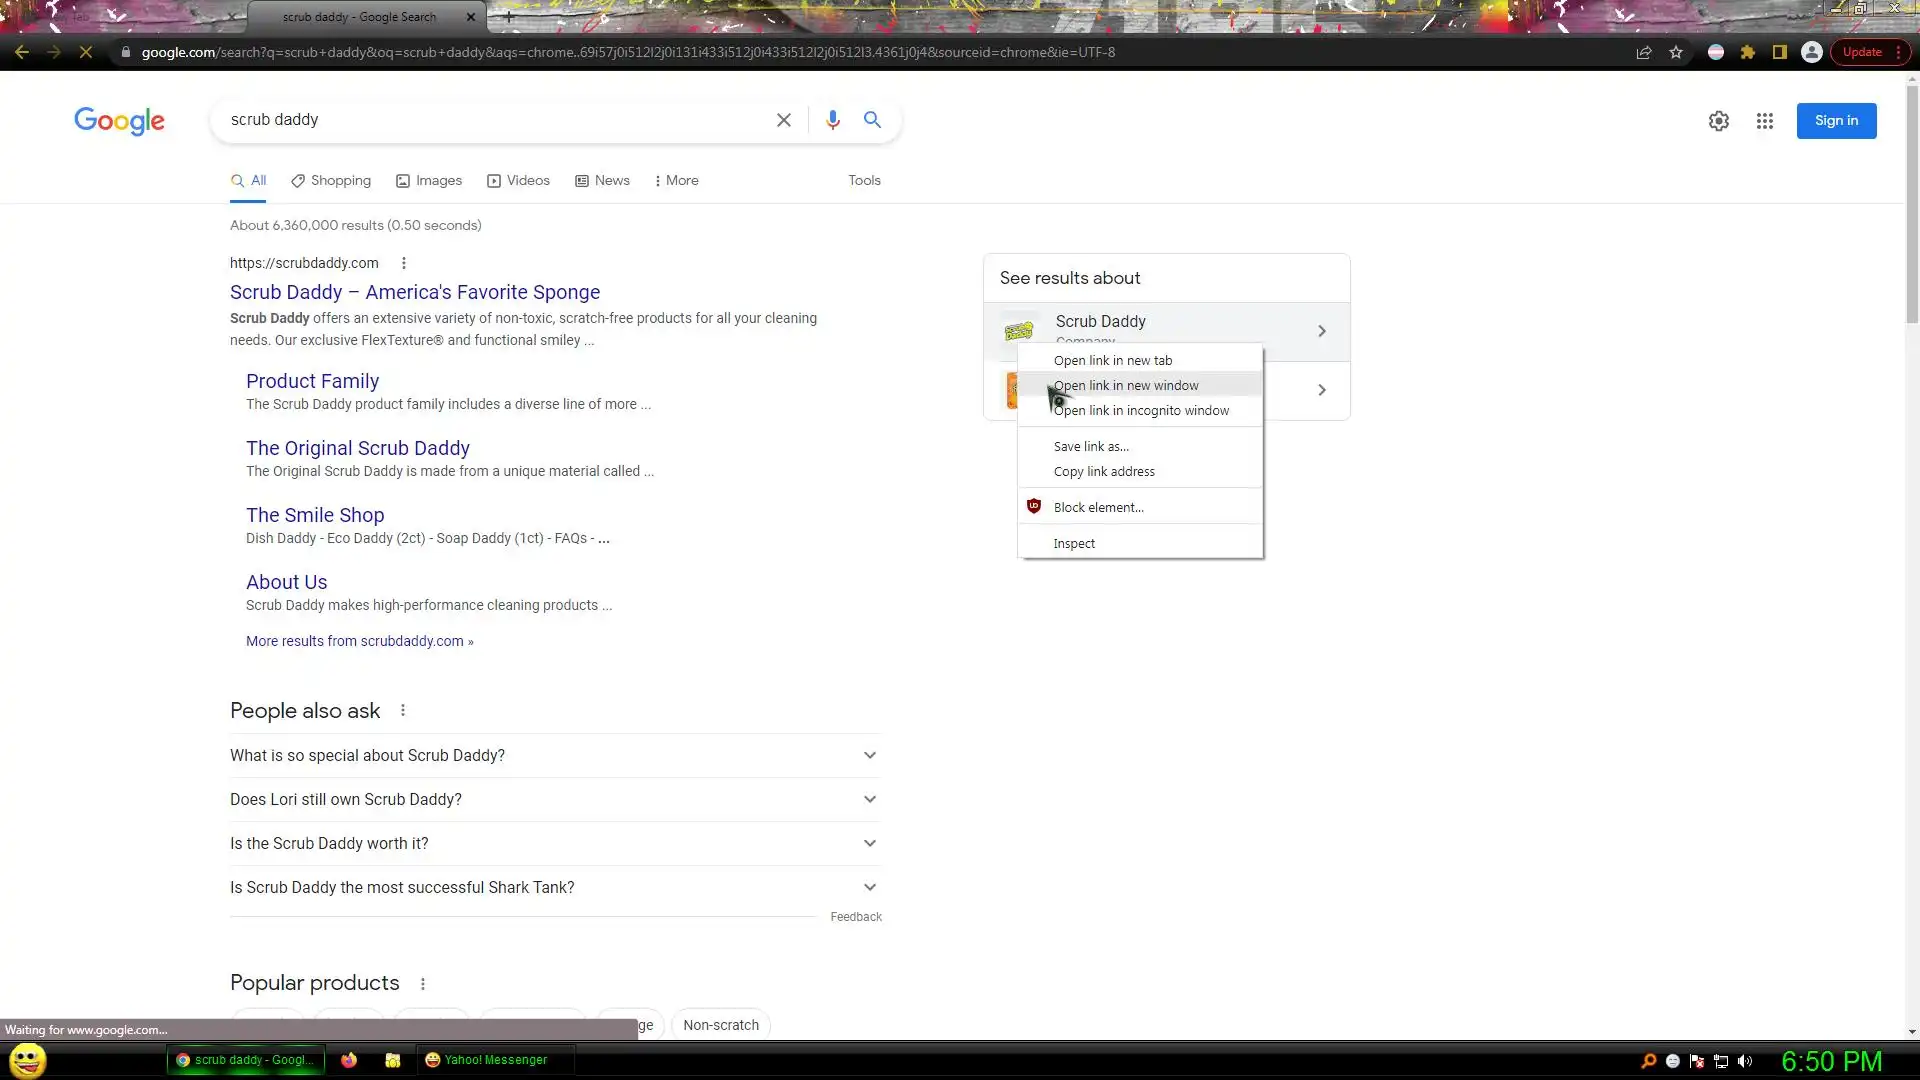Image resolution: width=1920 pixels, height=1080 pixels.
Task: Open Firefox from the taskbar
Action: [x=349, y=1060]
